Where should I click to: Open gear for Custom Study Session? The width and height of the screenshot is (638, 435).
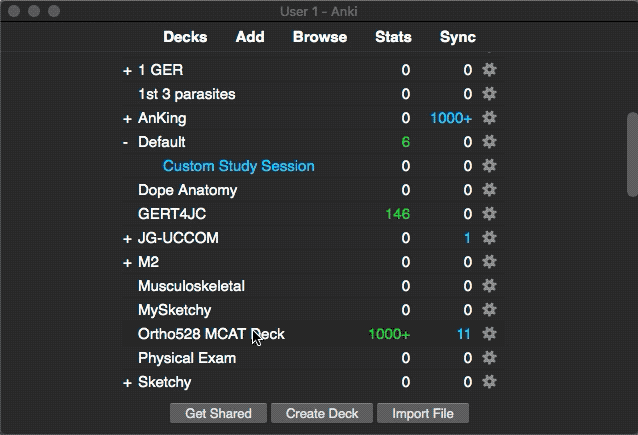489,166
